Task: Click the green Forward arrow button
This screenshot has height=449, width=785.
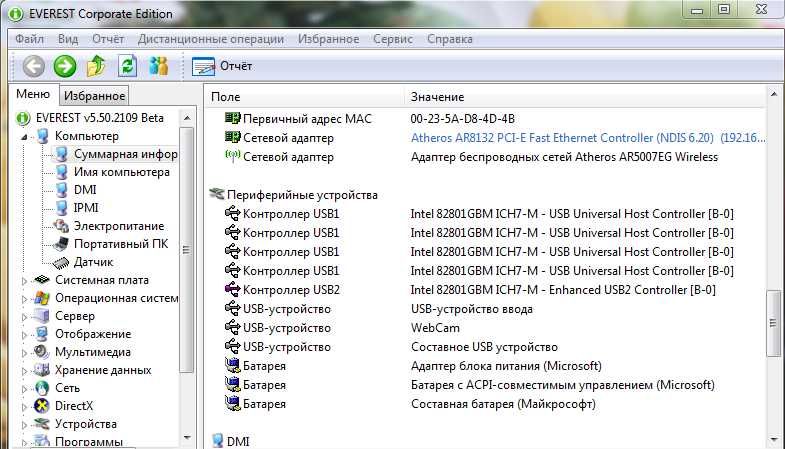Action: (x=65, y=66)
